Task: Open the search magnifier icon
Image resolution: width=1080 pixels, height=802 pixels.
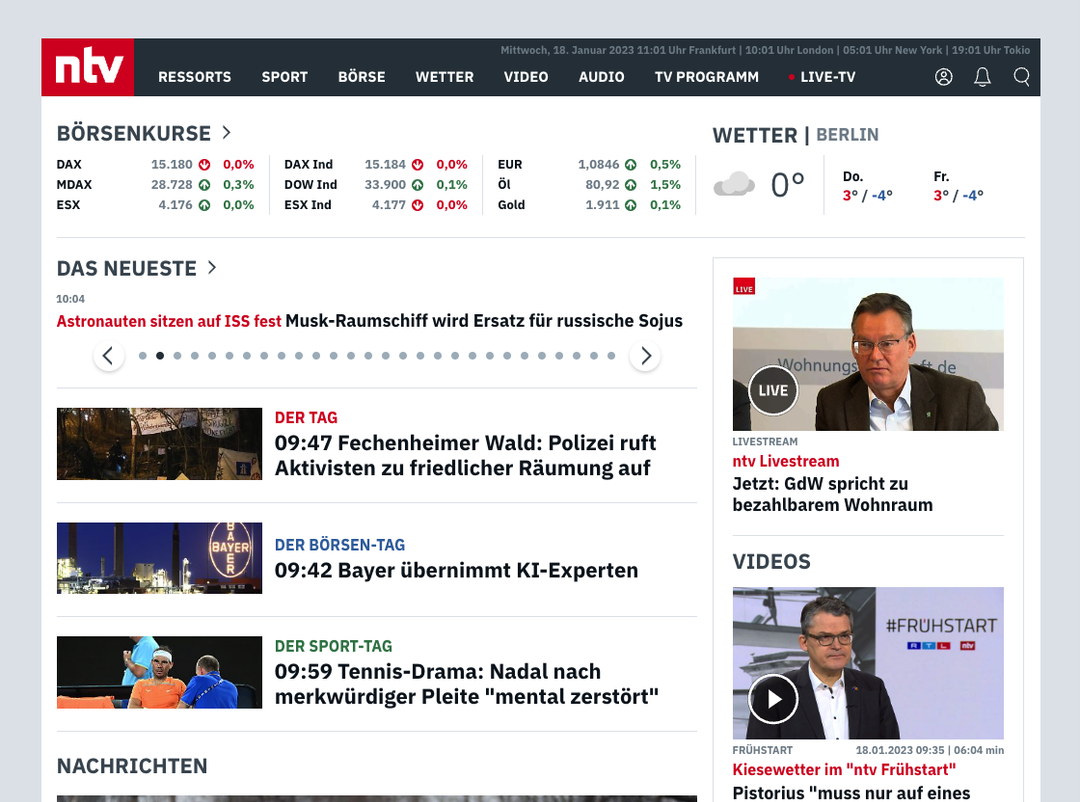Action: point(1021,77)
